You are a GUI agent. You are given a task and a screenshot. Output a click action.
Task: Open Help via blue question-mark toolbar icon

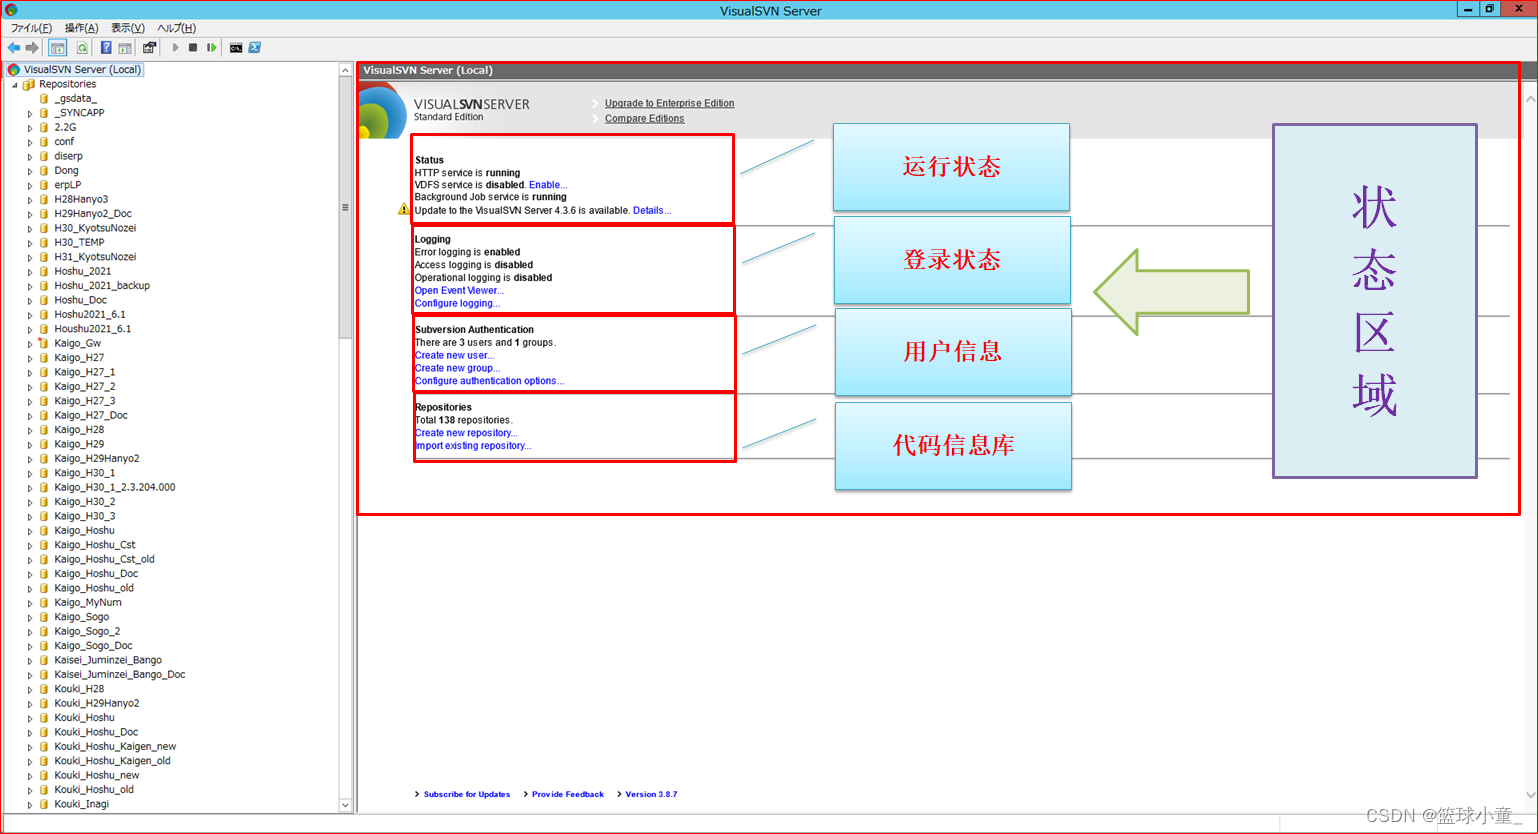coord(106,48)
